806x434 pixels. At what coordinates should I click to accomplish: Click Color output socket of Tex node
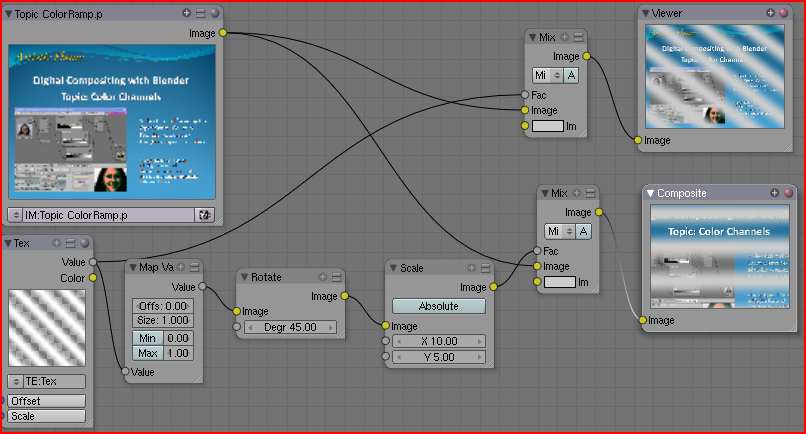93,278
